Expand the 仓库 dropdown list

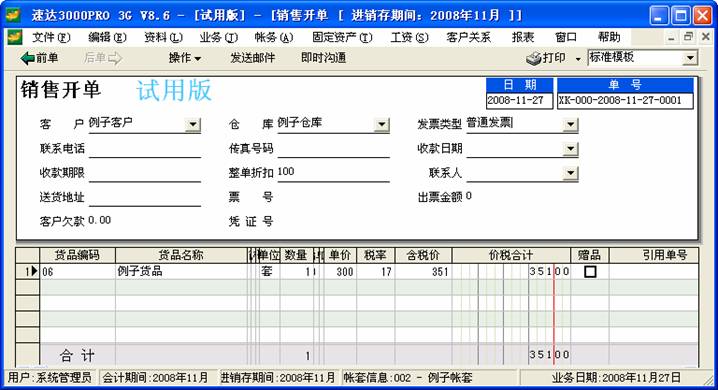pos(381,124)
